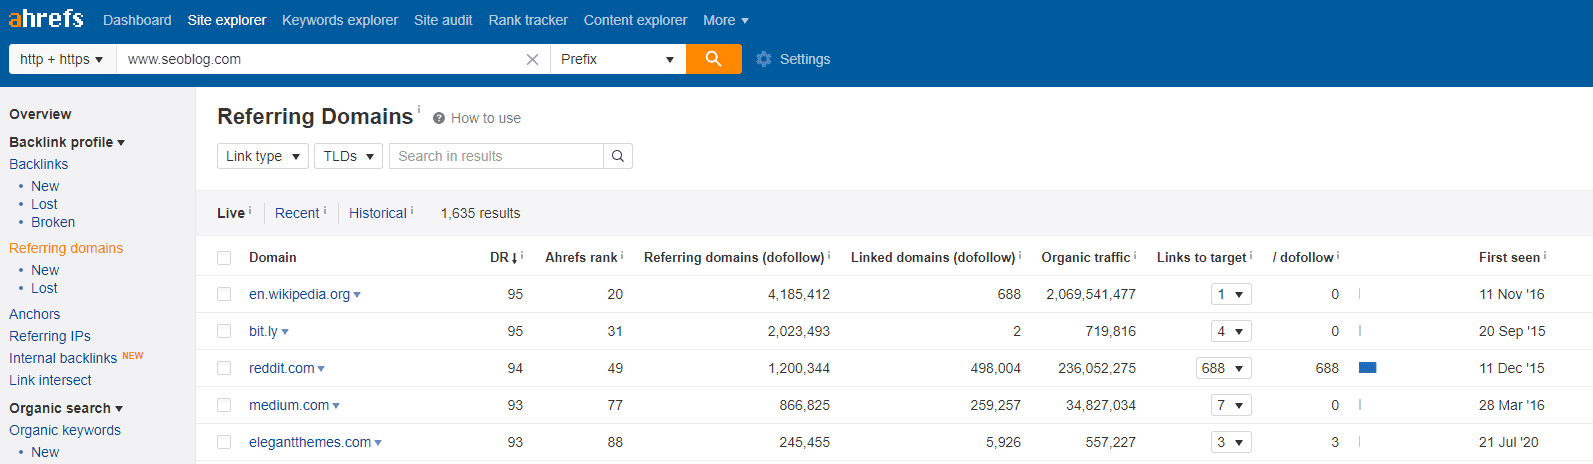1593x464 pixels.
Task: Open Referring IPs in sidebar
Action: click(50, 336)
